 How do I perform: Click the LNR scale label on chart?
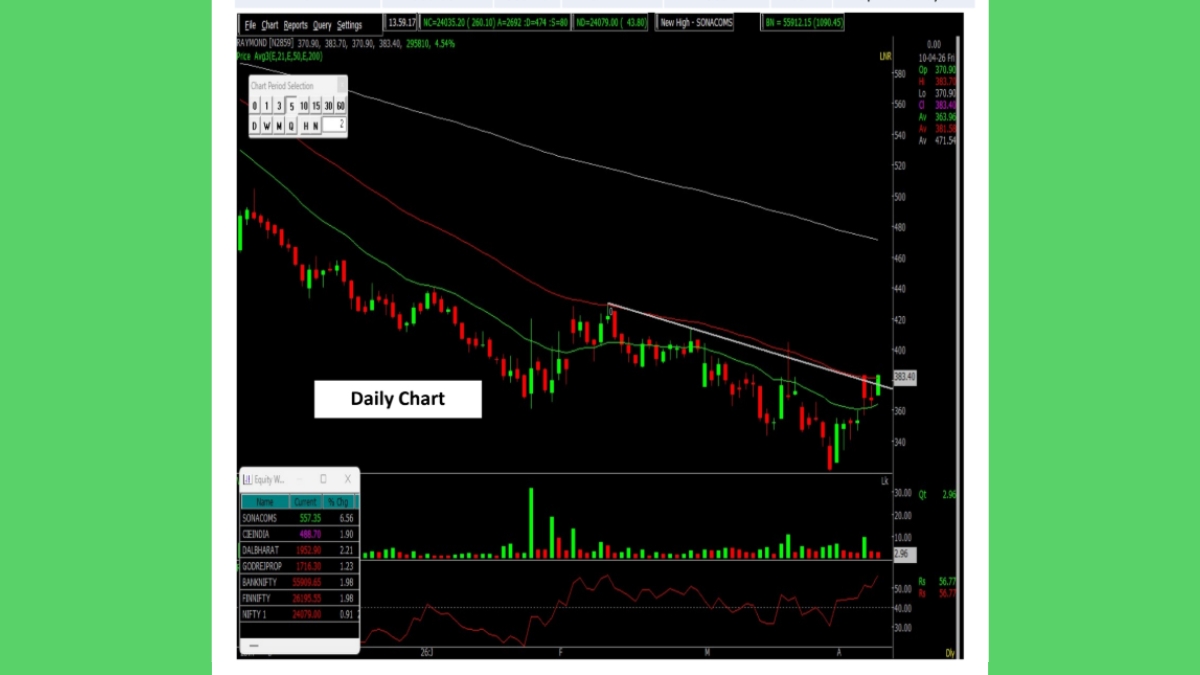point(885,57)
